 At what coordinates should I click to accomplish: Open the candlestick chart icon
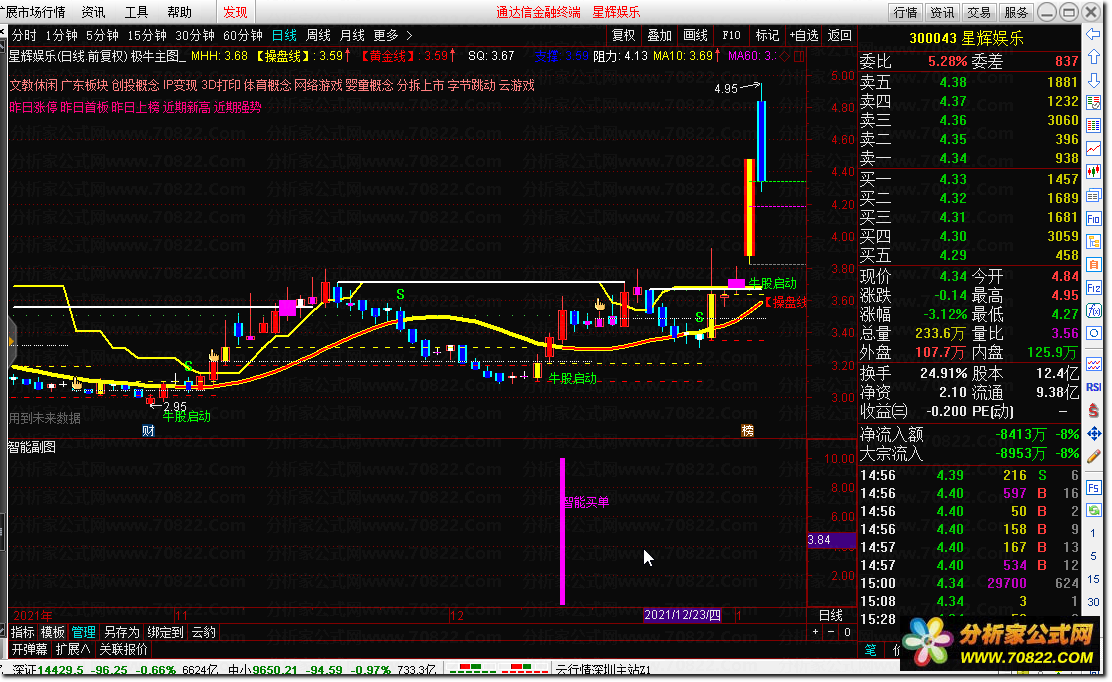(x=1093, y=172)
